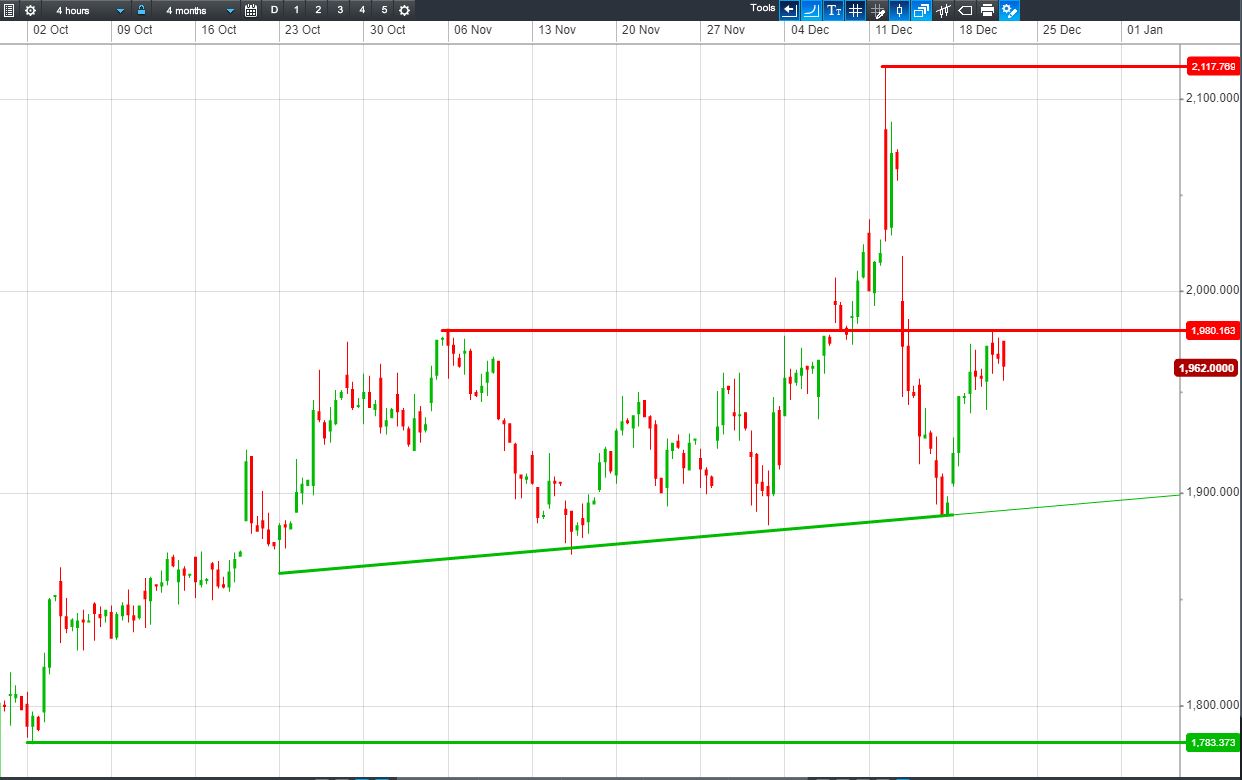
Task: Switch to chart preset 4
Action: 362,10
